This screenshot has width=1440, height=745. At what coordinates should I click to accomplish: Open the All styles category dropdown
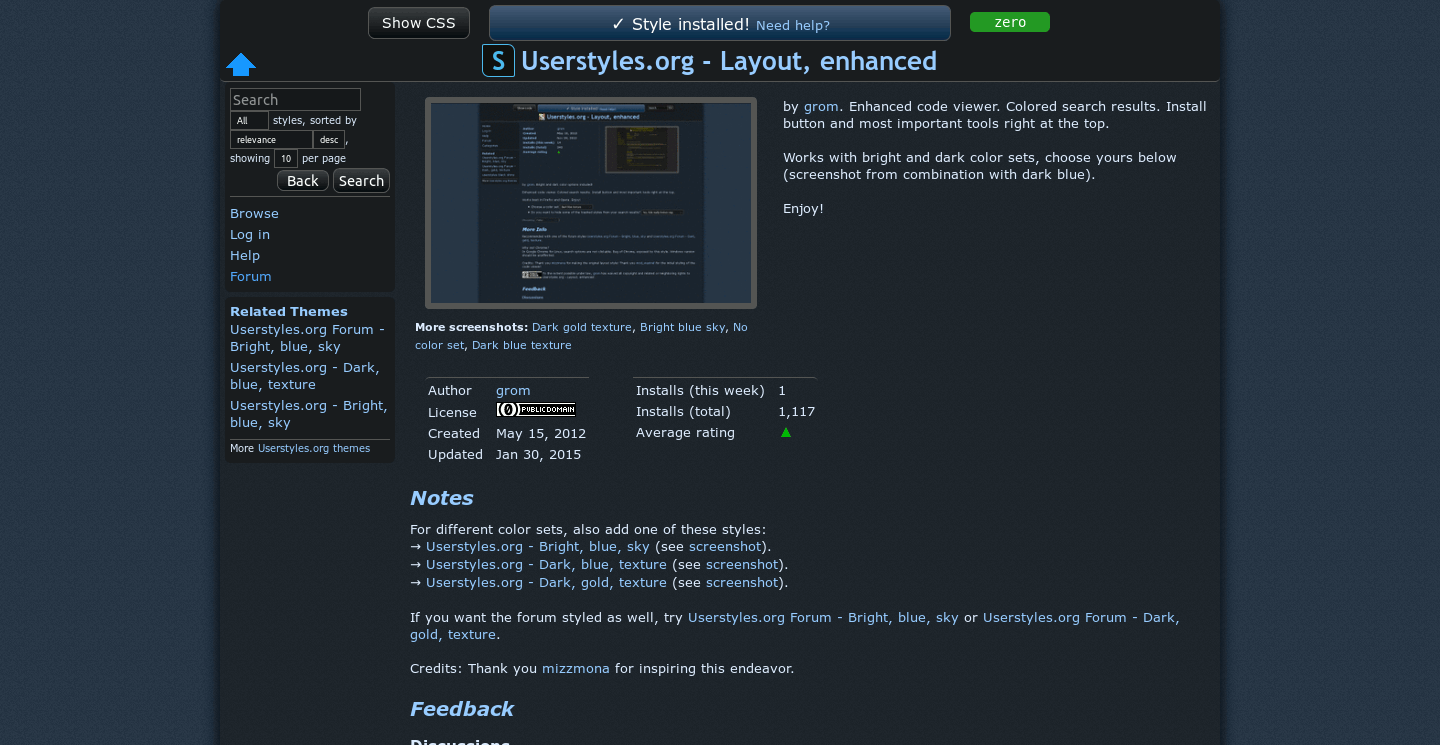click(x=249, y=120)
